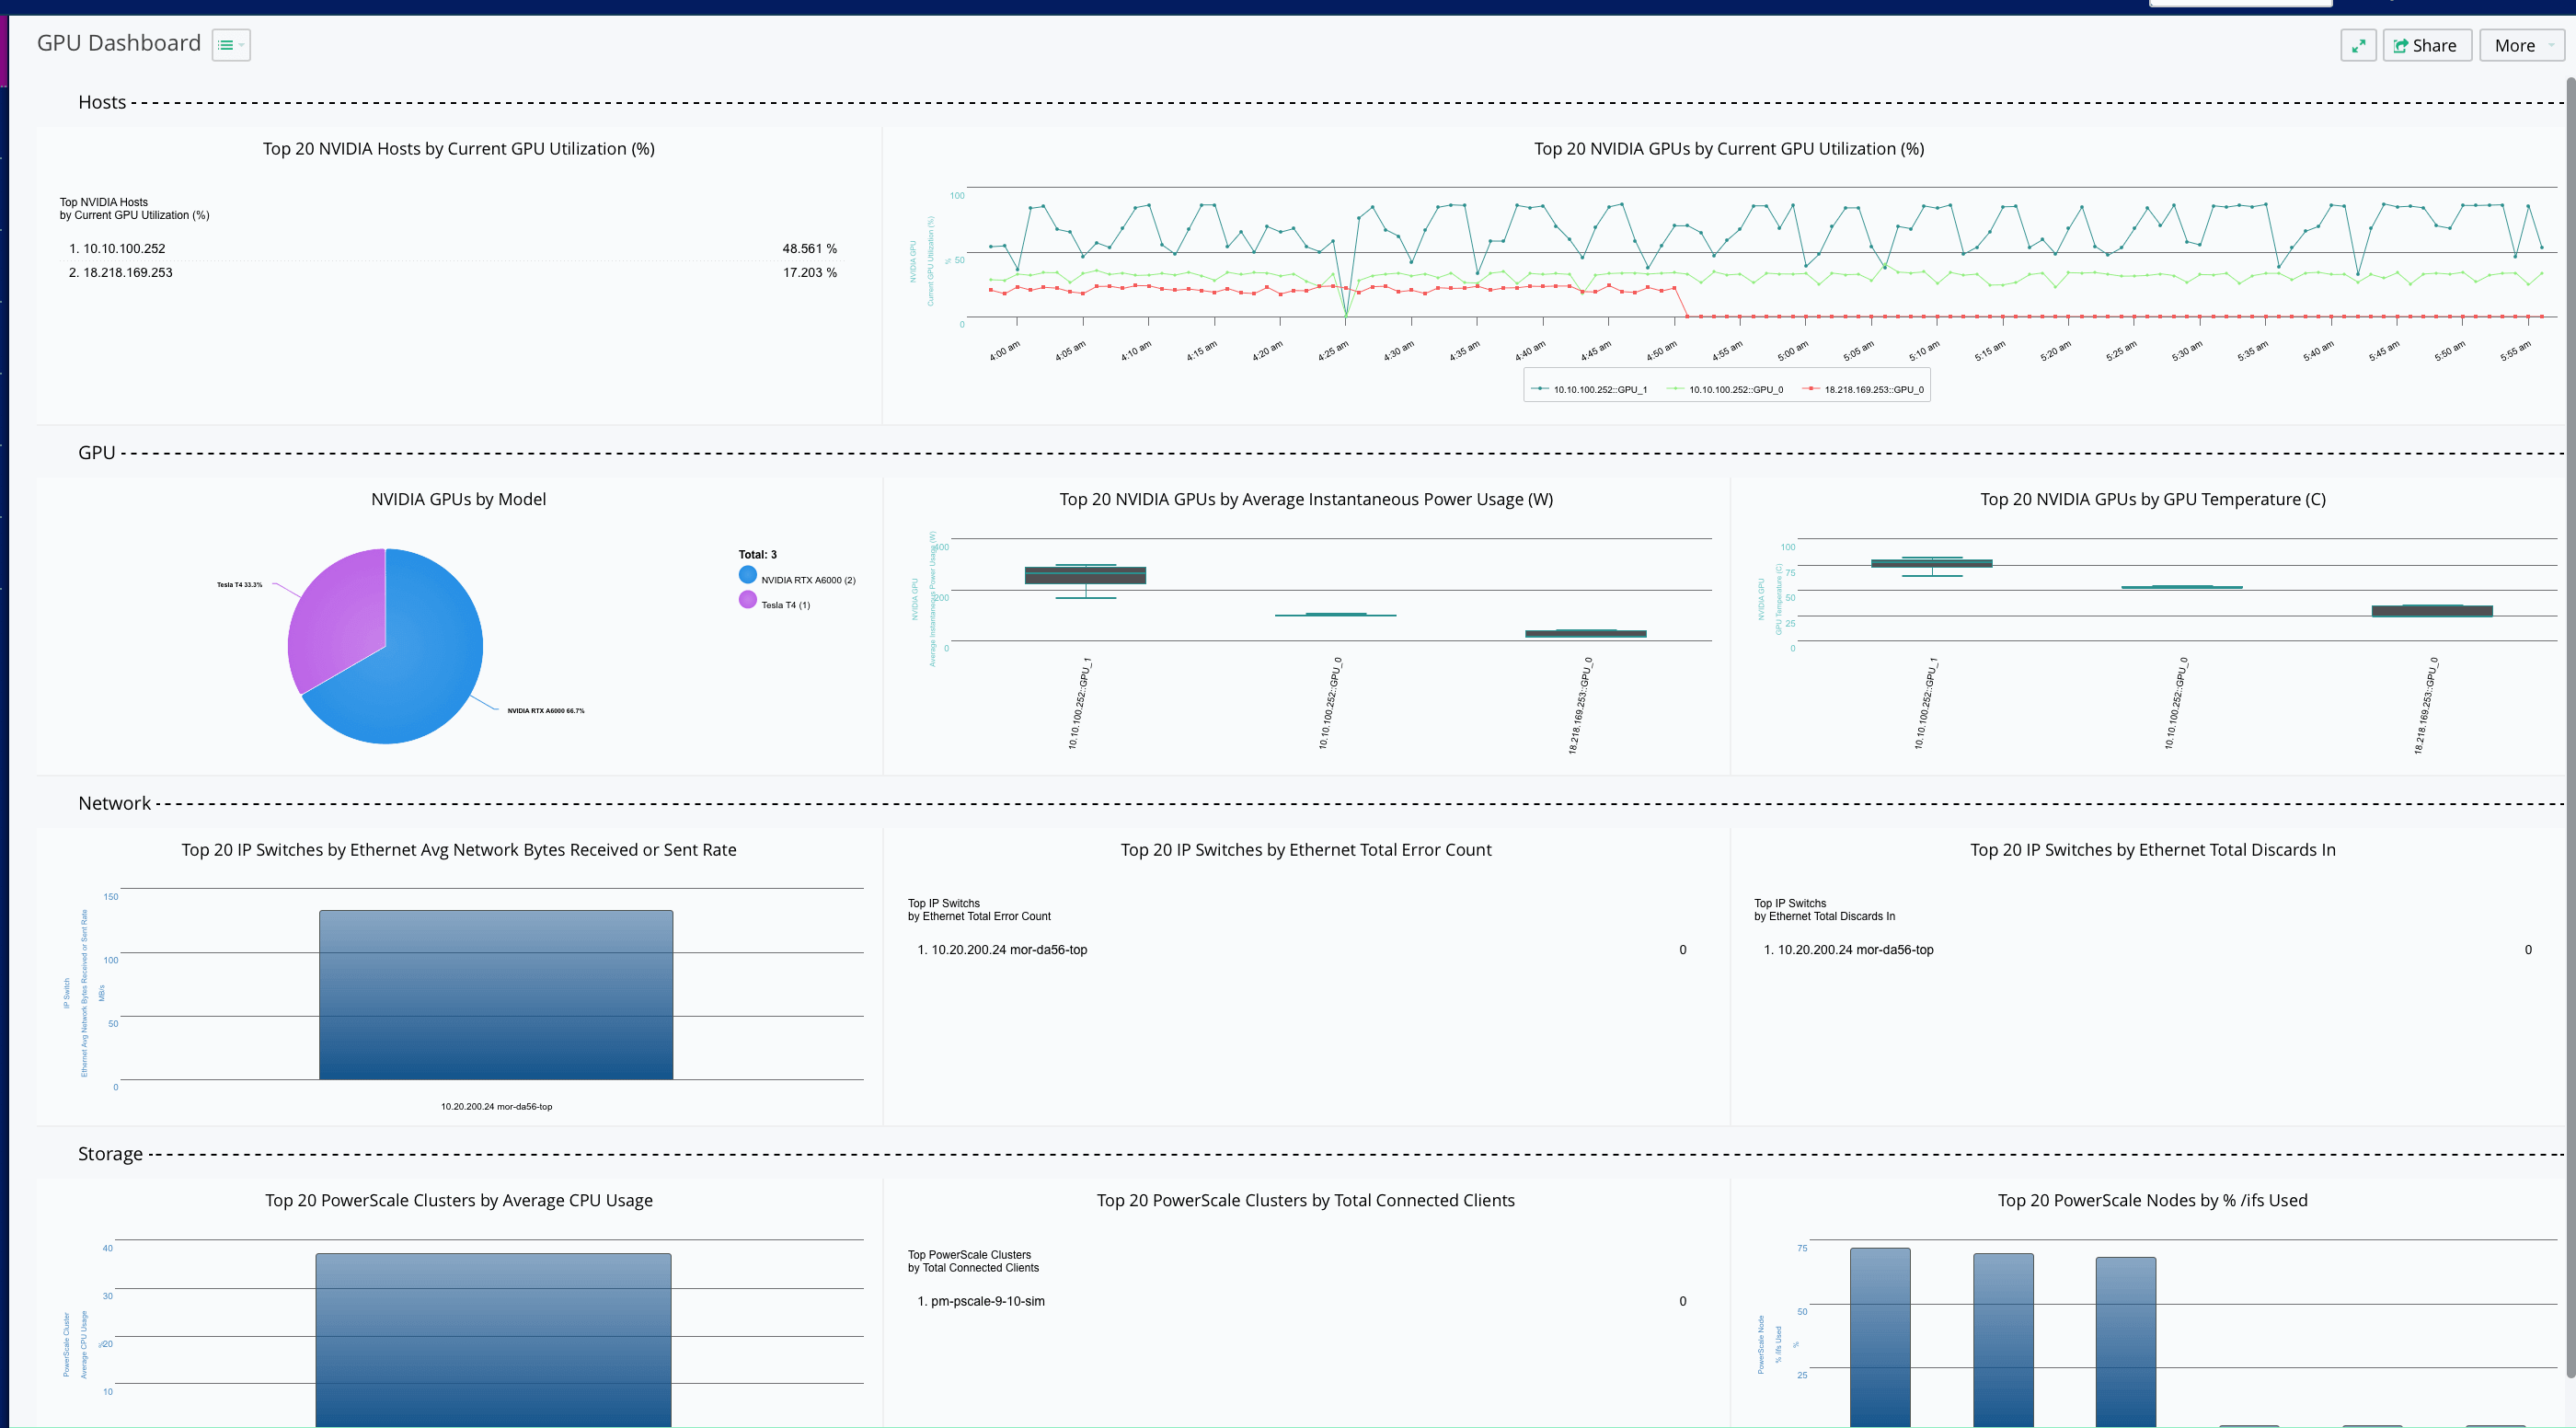Toggle 10.10.100.252::GPU_0 series in the legend

[1734, 389]
